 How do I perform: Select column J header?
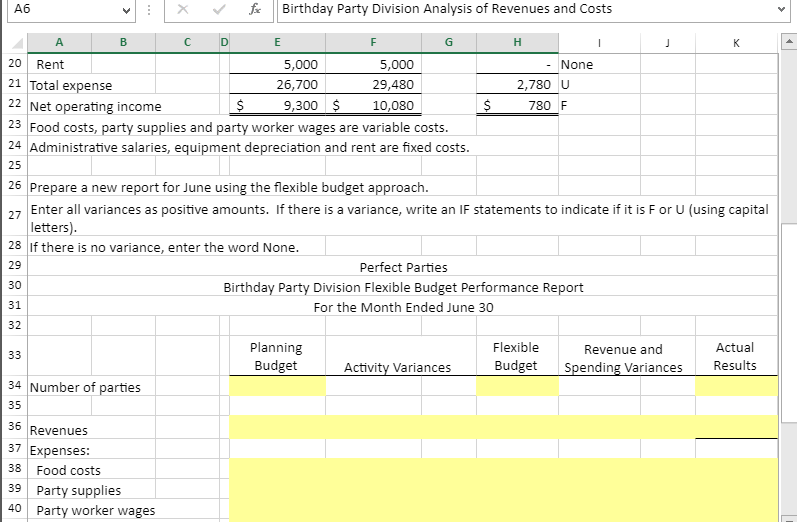[x=668, y=43]
